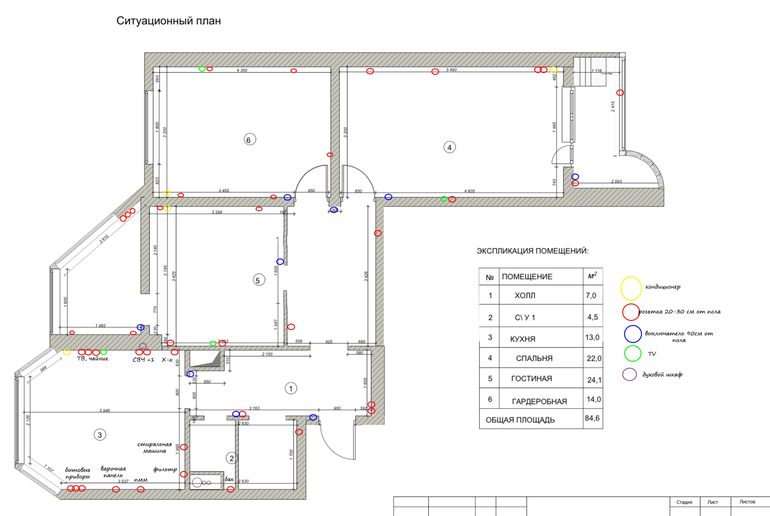
Task: Select room marker 5 on the plan
Action: 258,281
